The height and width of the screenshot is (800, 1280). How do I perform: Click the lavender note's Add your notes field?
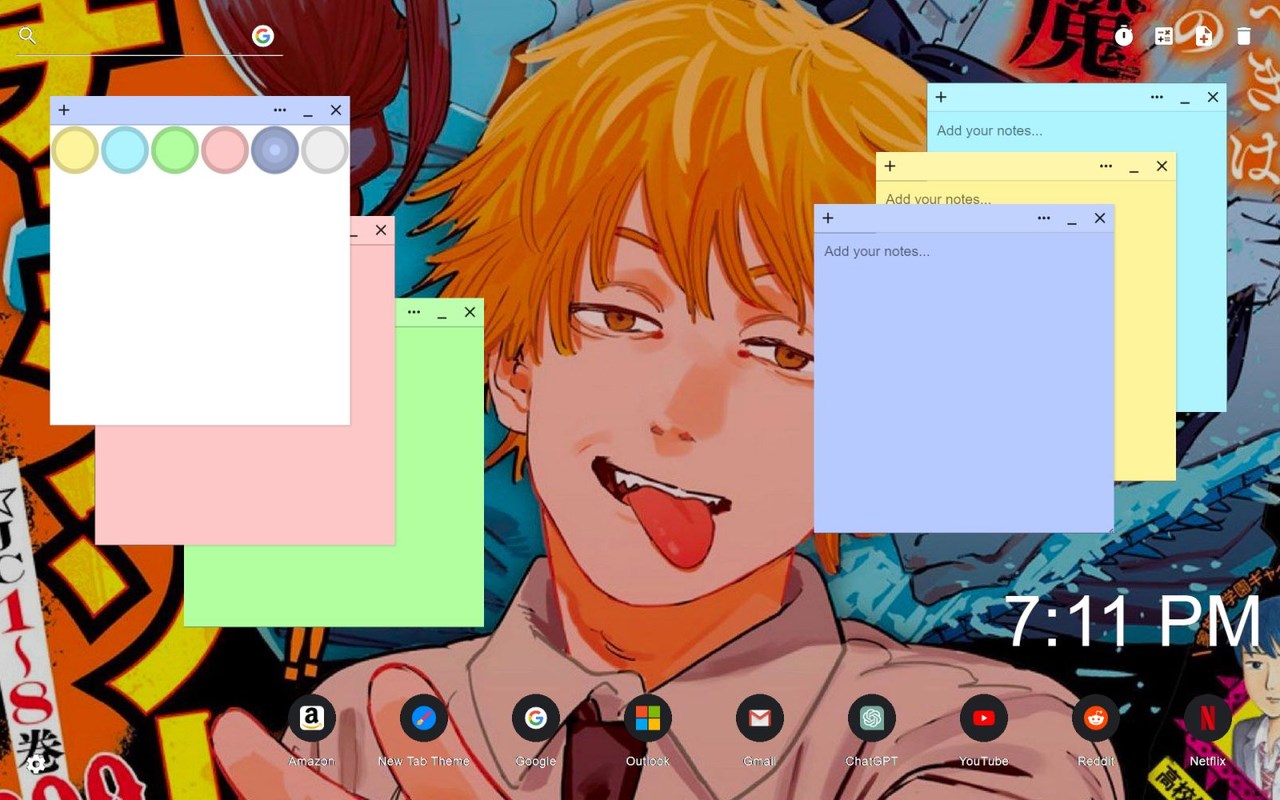pyautogui.click(x=964, y=381)
